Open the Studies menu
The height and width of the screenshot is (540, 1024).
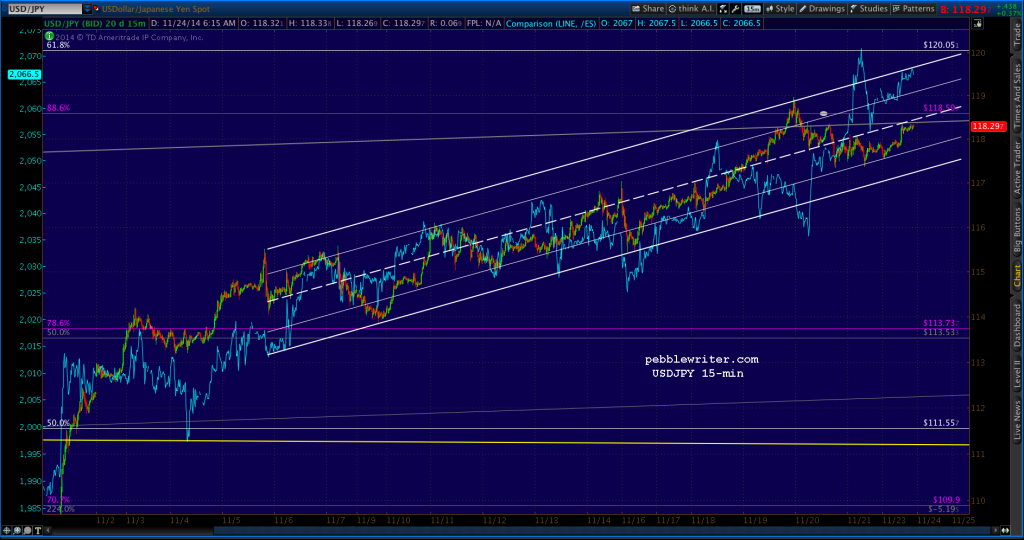(869, 8)
